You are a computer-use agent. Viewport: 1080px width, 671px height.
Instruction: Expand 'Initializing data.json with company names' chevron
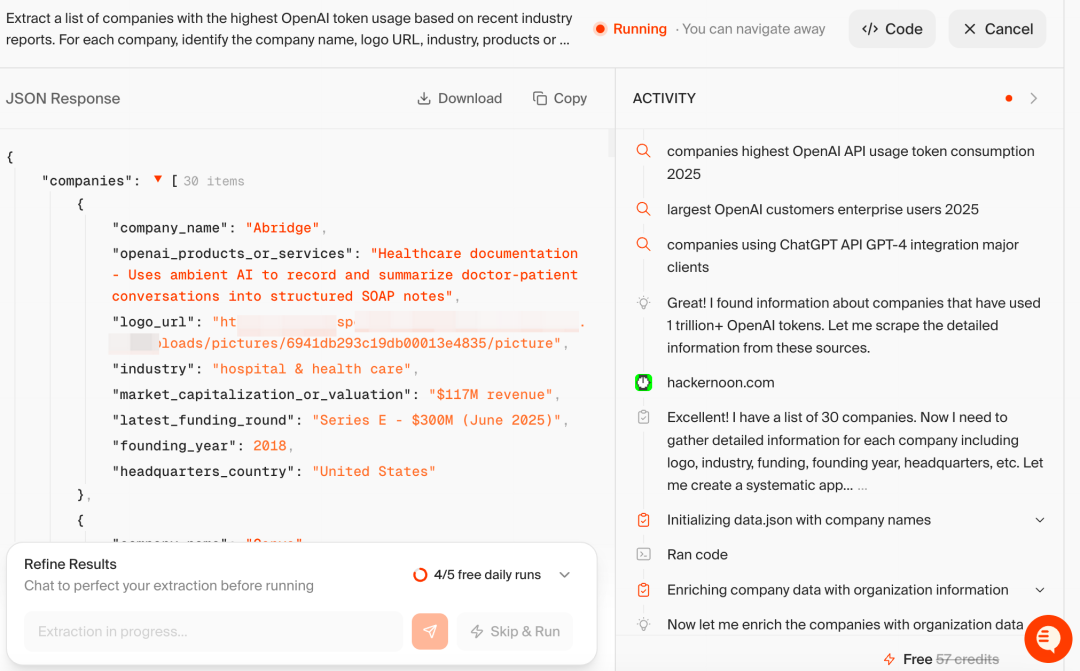click(1040, 520)
